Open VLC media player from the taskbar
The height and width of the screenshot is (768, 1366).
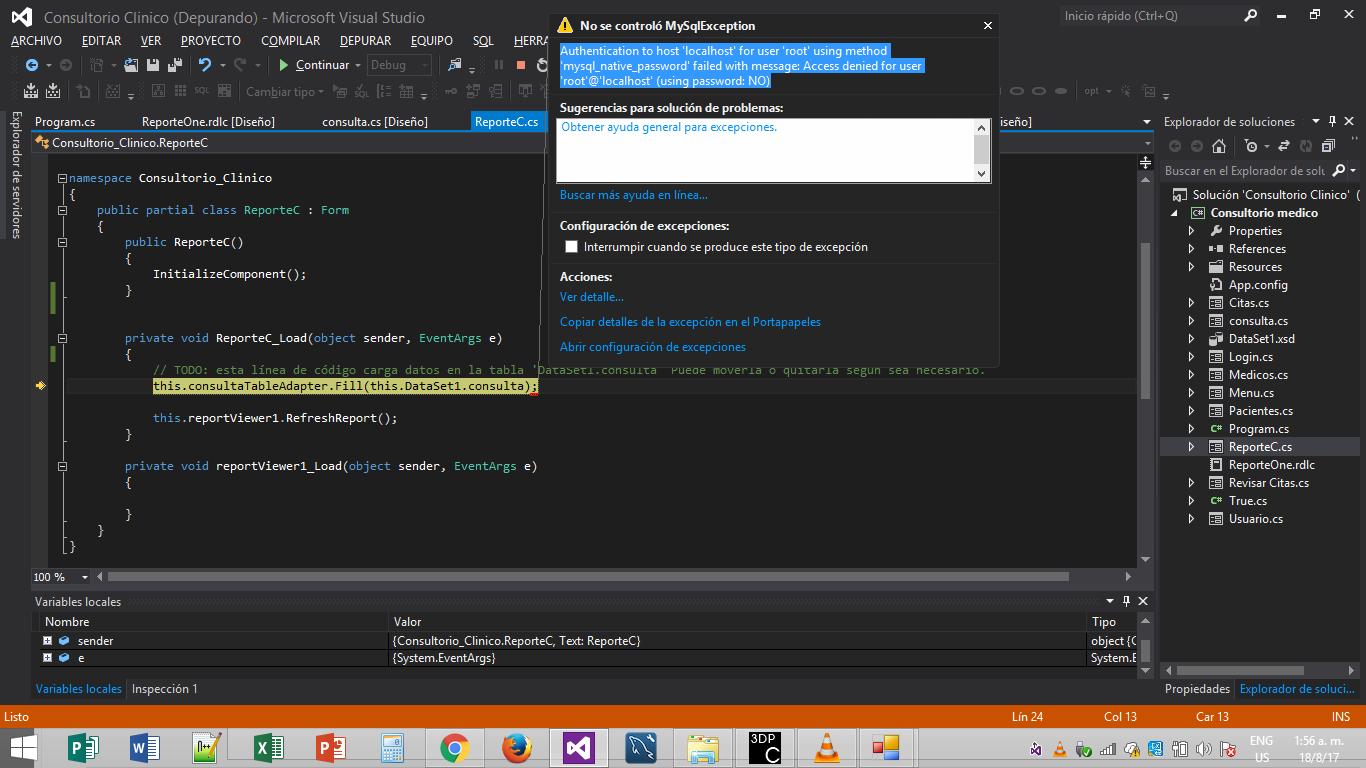tap(827, 748)
